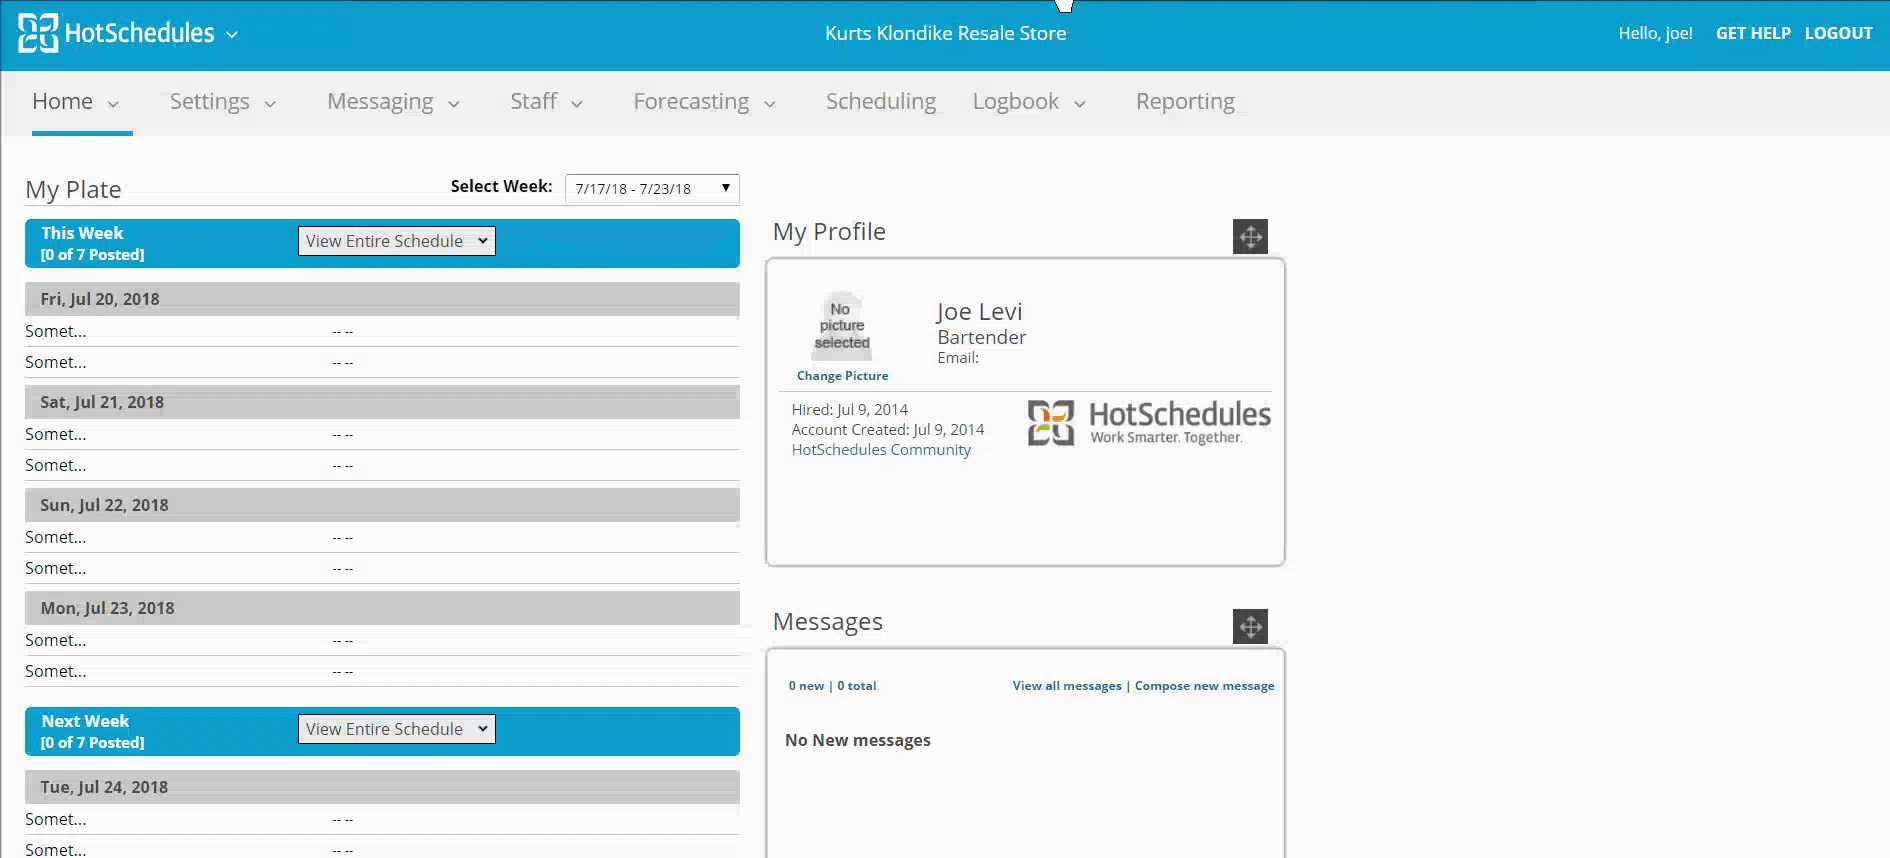This screenshot has height=858, width=1890.
Task: Click the 'Bartender' job title
Action: (981, 338)
